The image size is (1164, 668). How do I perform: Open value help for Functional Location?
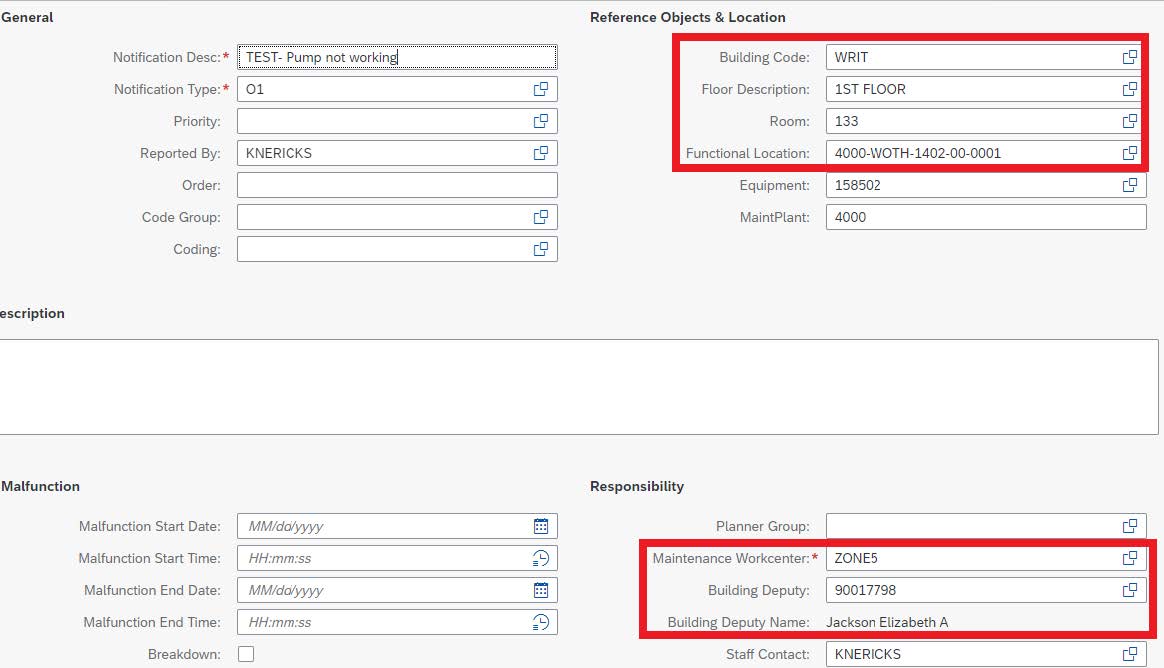[1130, 153]
